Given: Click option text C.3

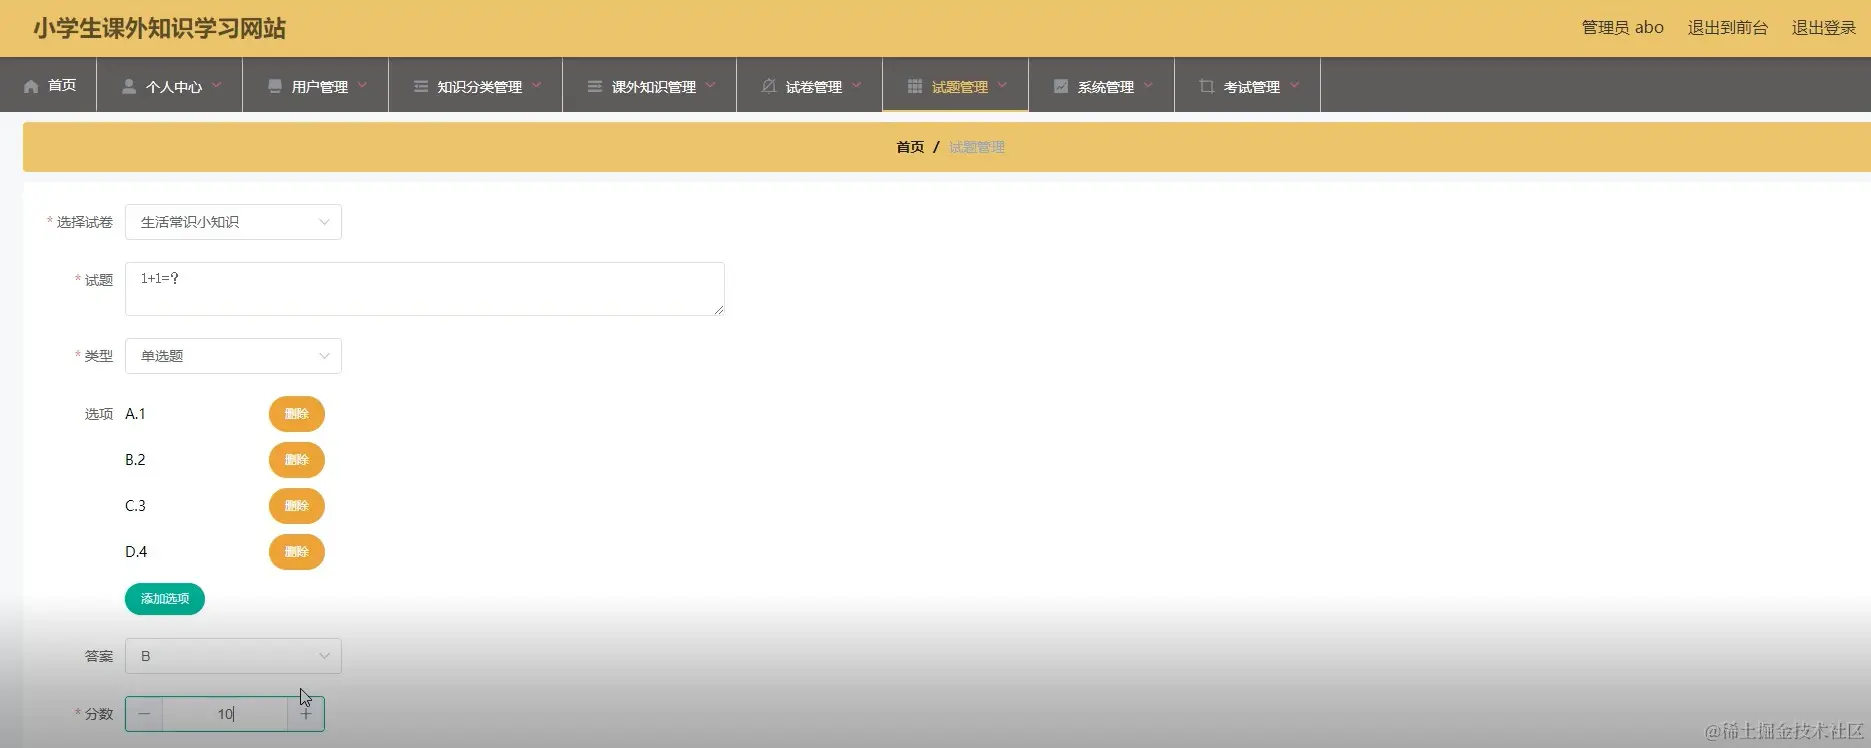Looking at the screenshot, I should pyautogui.click(x=135, y=506).
